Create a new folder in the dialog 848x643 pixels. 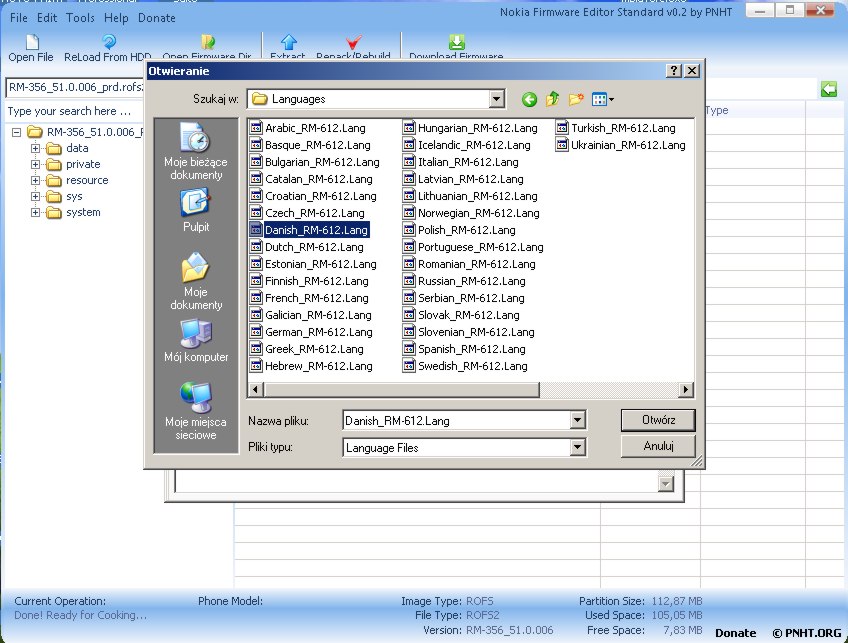click(x=575, y=99)
